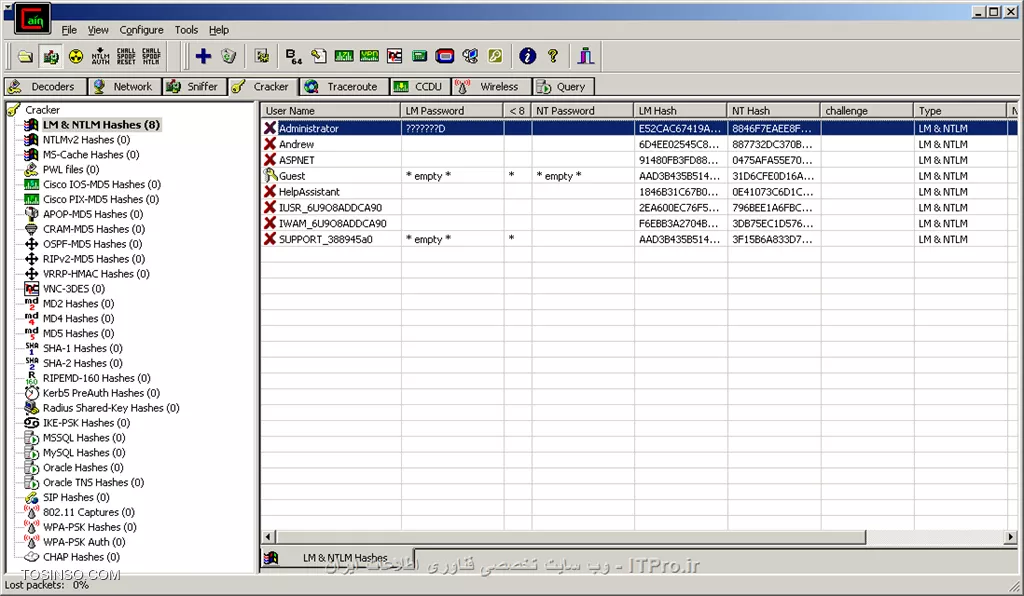Click the CHALL SPOOF NTLM toolbar icon

pos(151,56)
